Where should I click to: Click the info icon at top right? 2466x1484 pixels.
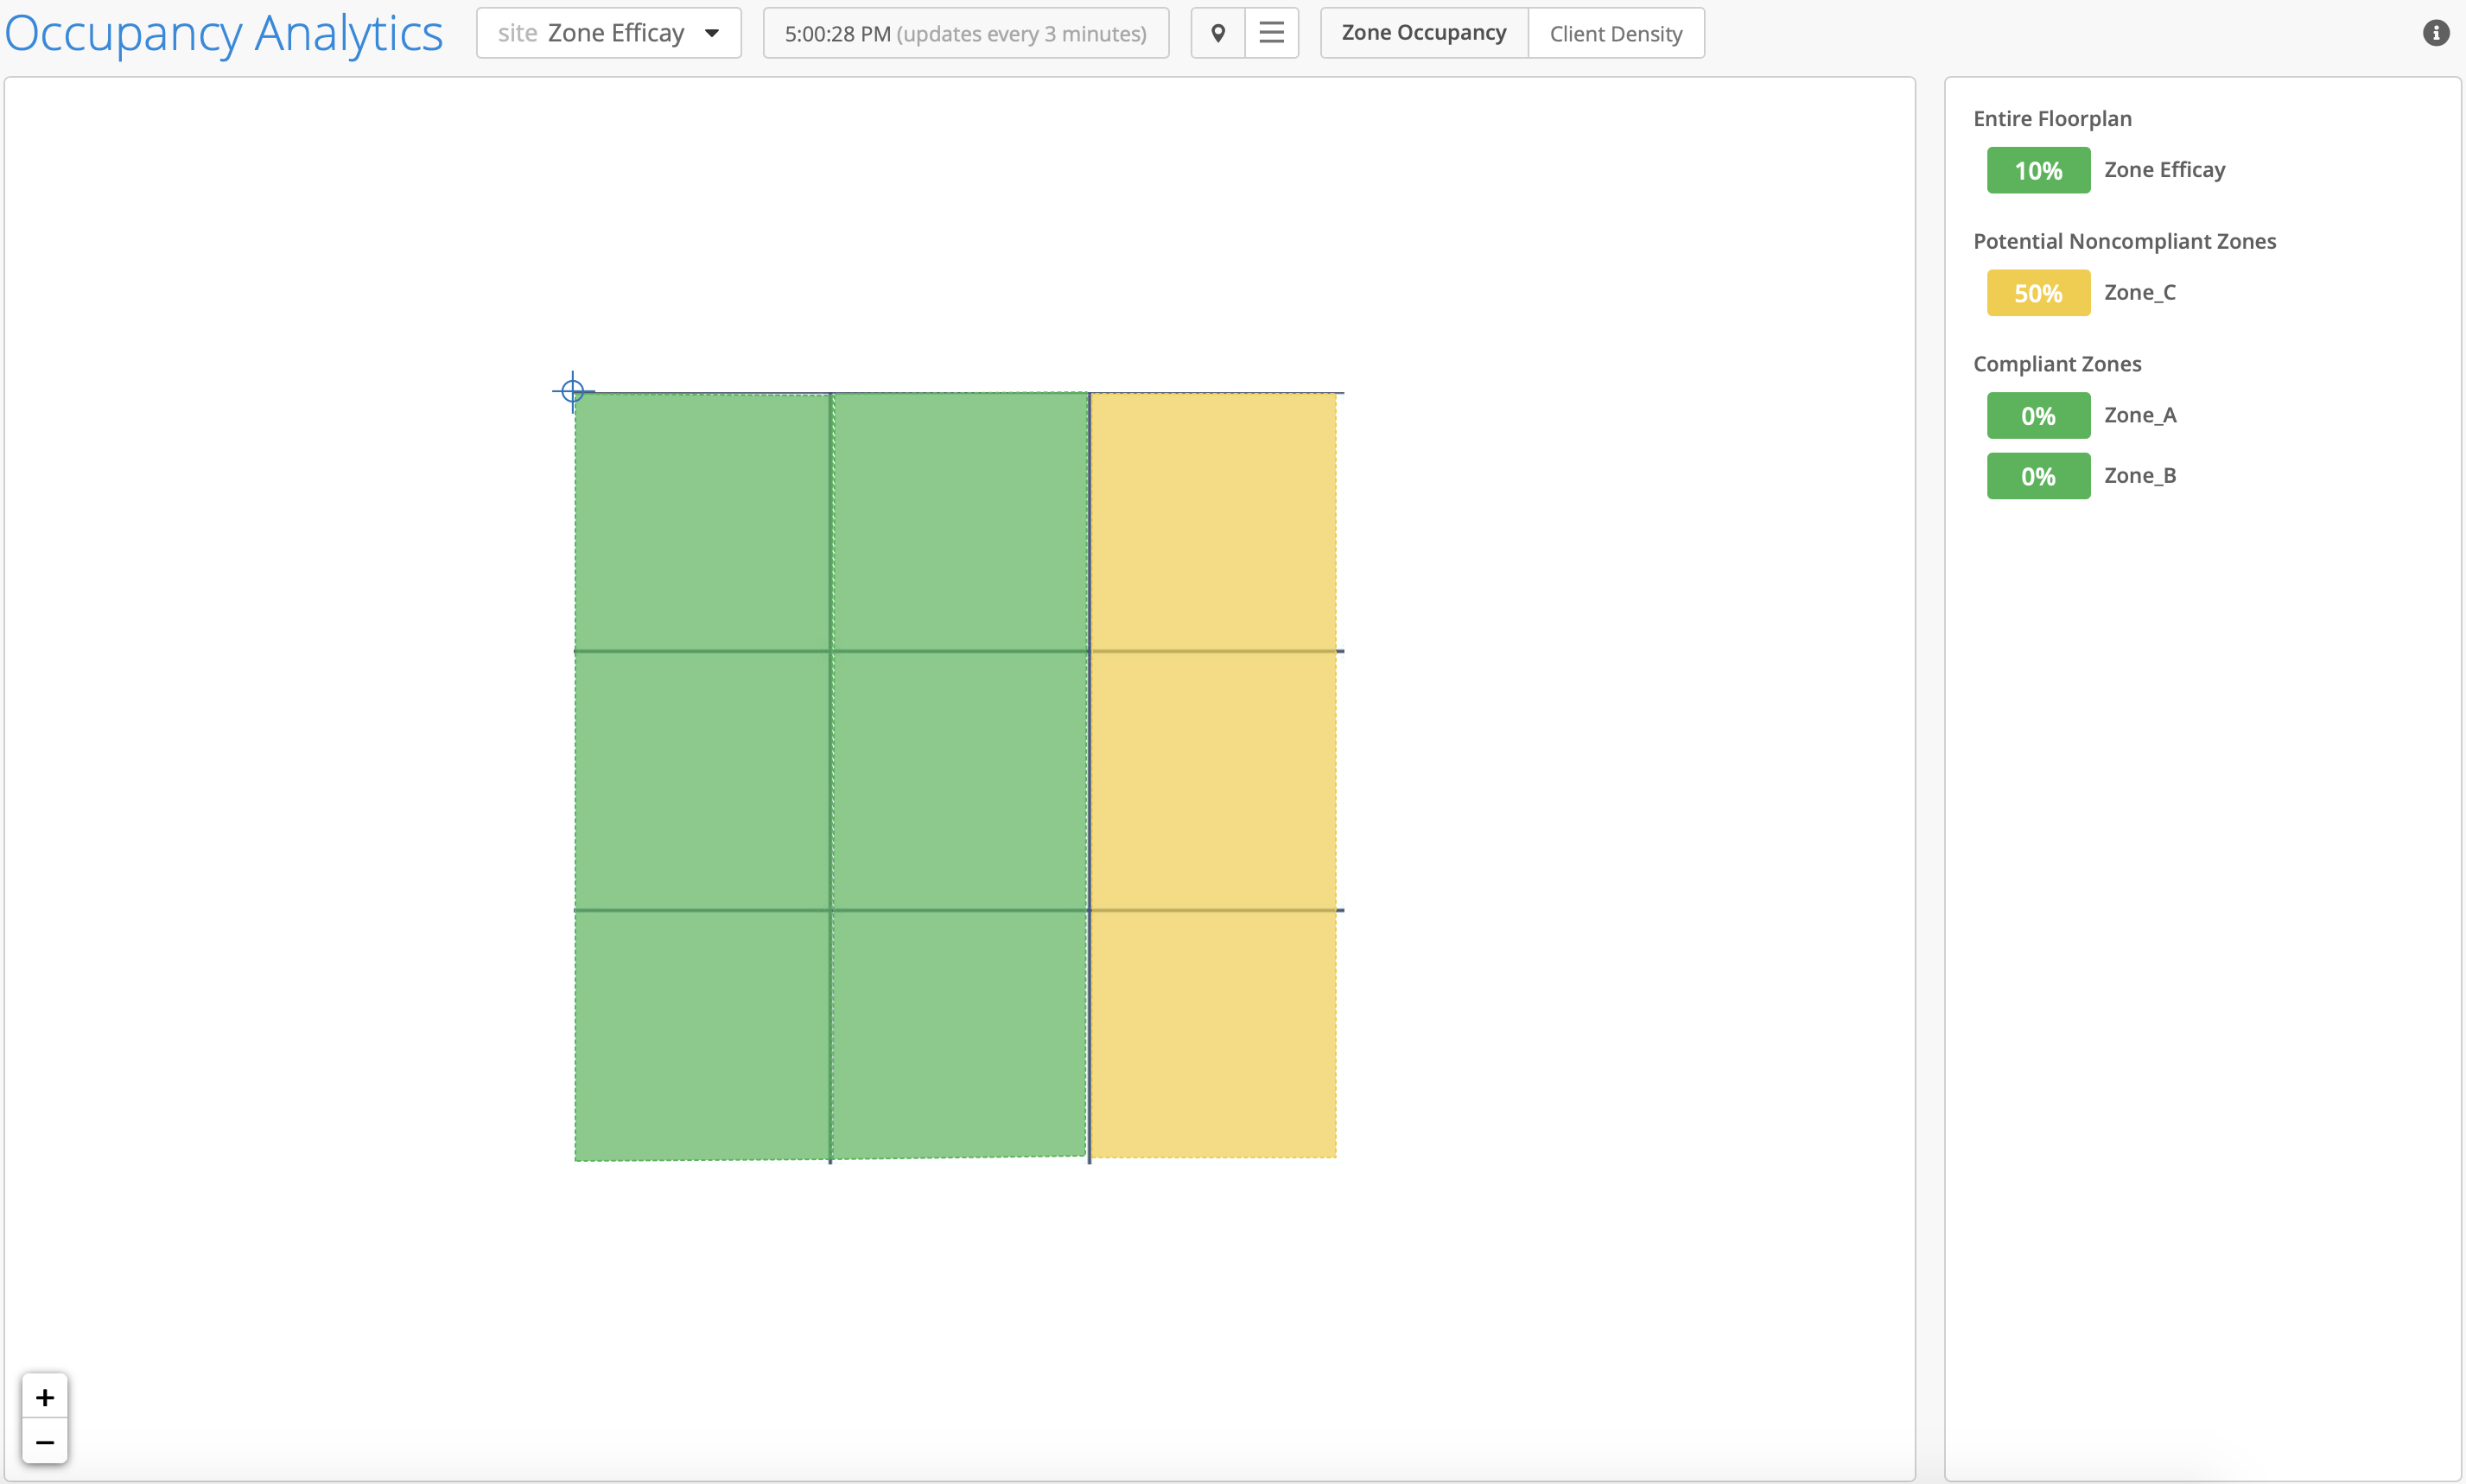pos(2435,33)
